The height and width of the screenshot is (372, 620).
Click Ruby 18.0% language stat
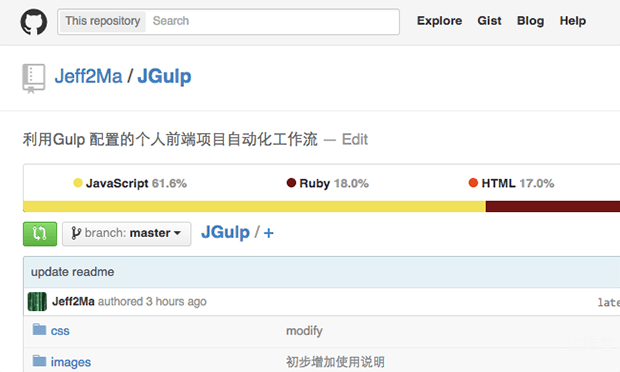tap(328, 183)
